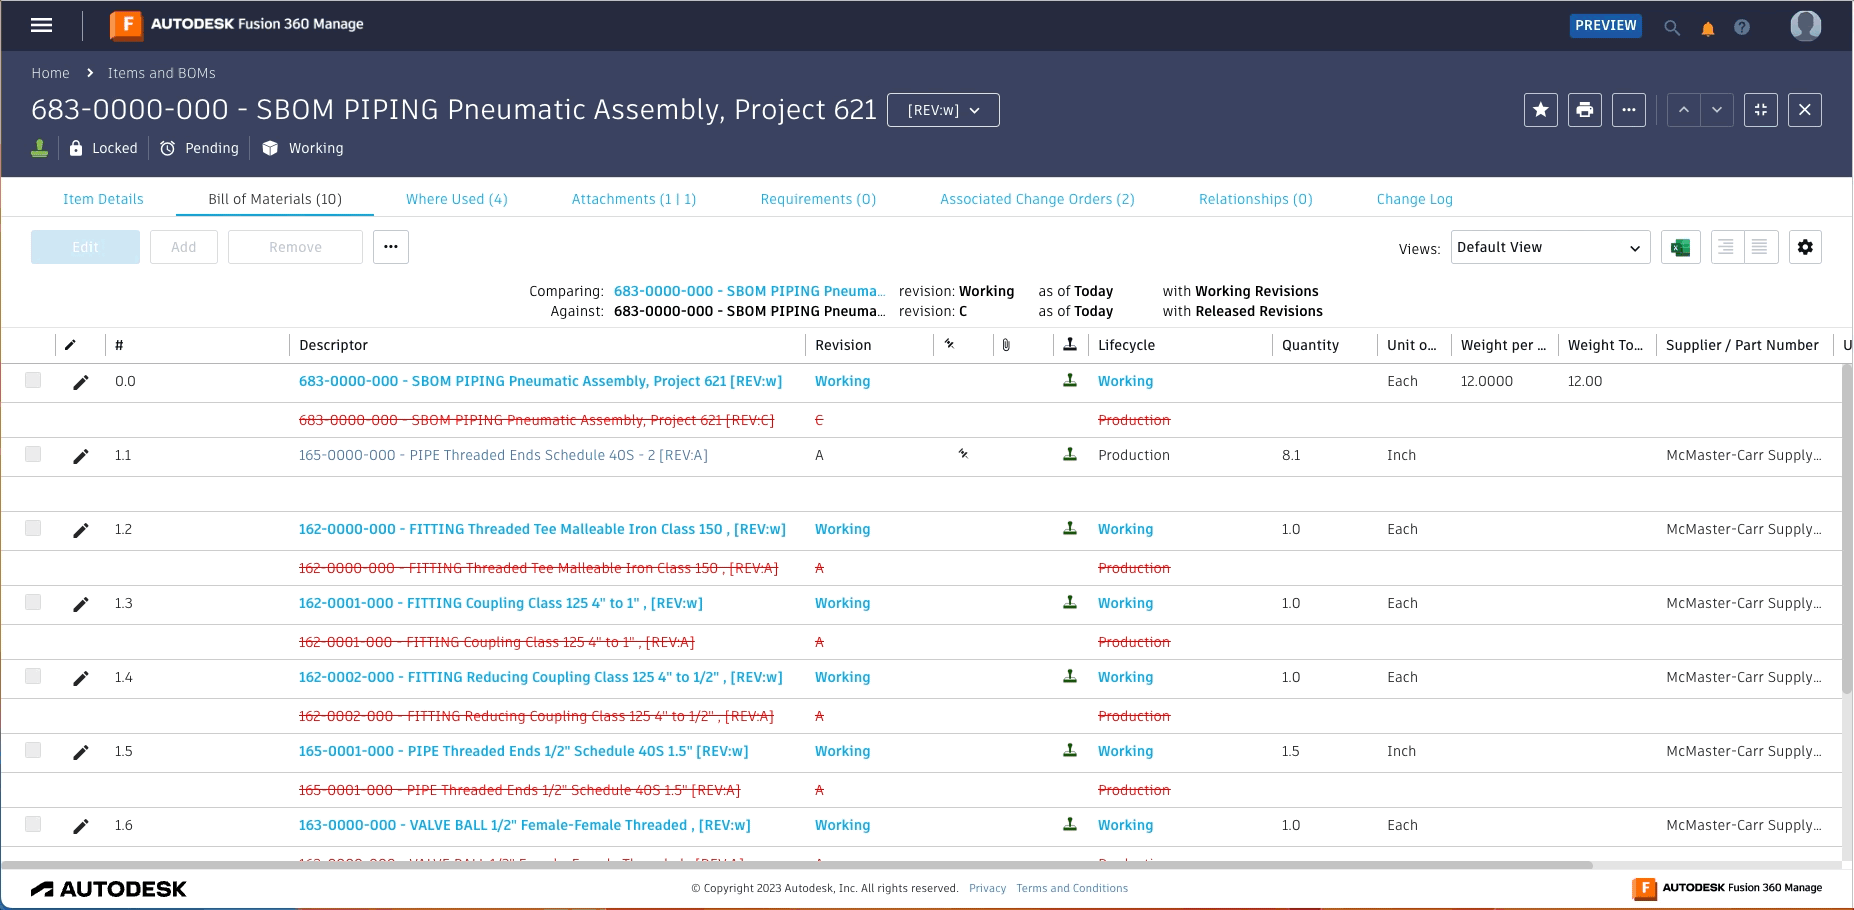Open 163-0000-000 VALVE BALL link
The width and height of the screenshot is (1854, 910).
[524, 825]
